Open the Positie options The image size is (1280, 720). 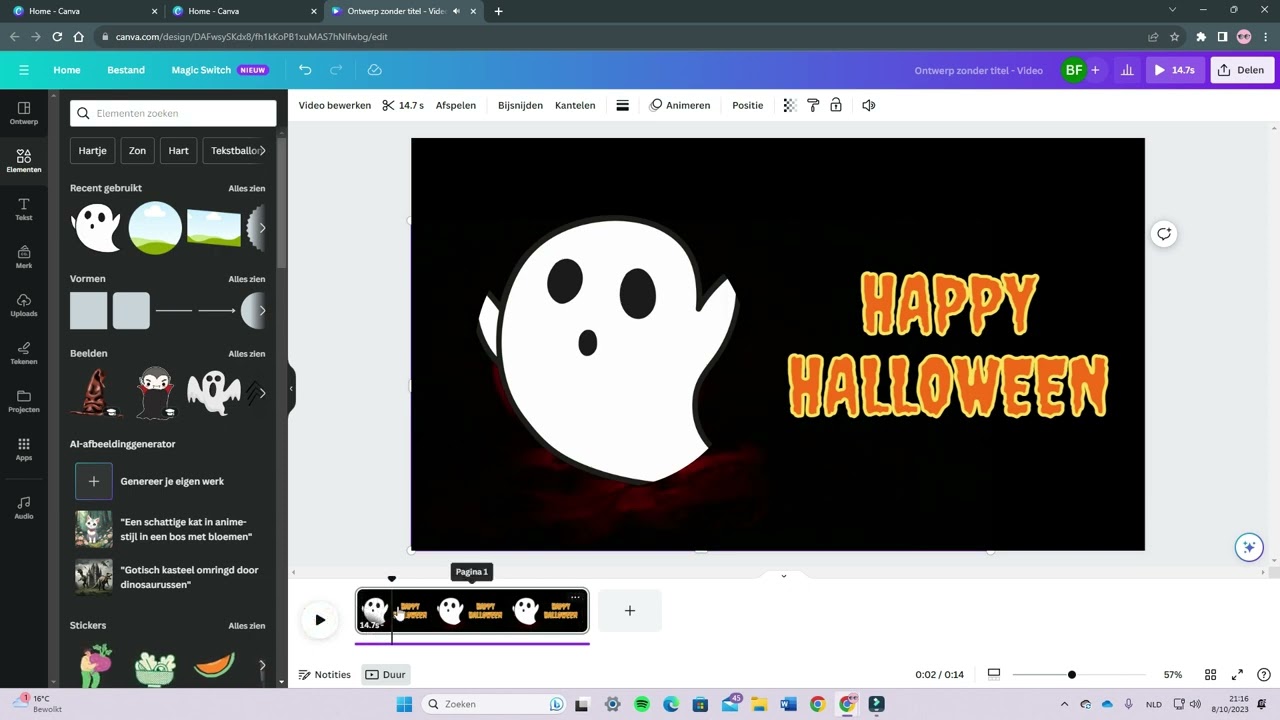pyautogui.click(x=747, y=105)
